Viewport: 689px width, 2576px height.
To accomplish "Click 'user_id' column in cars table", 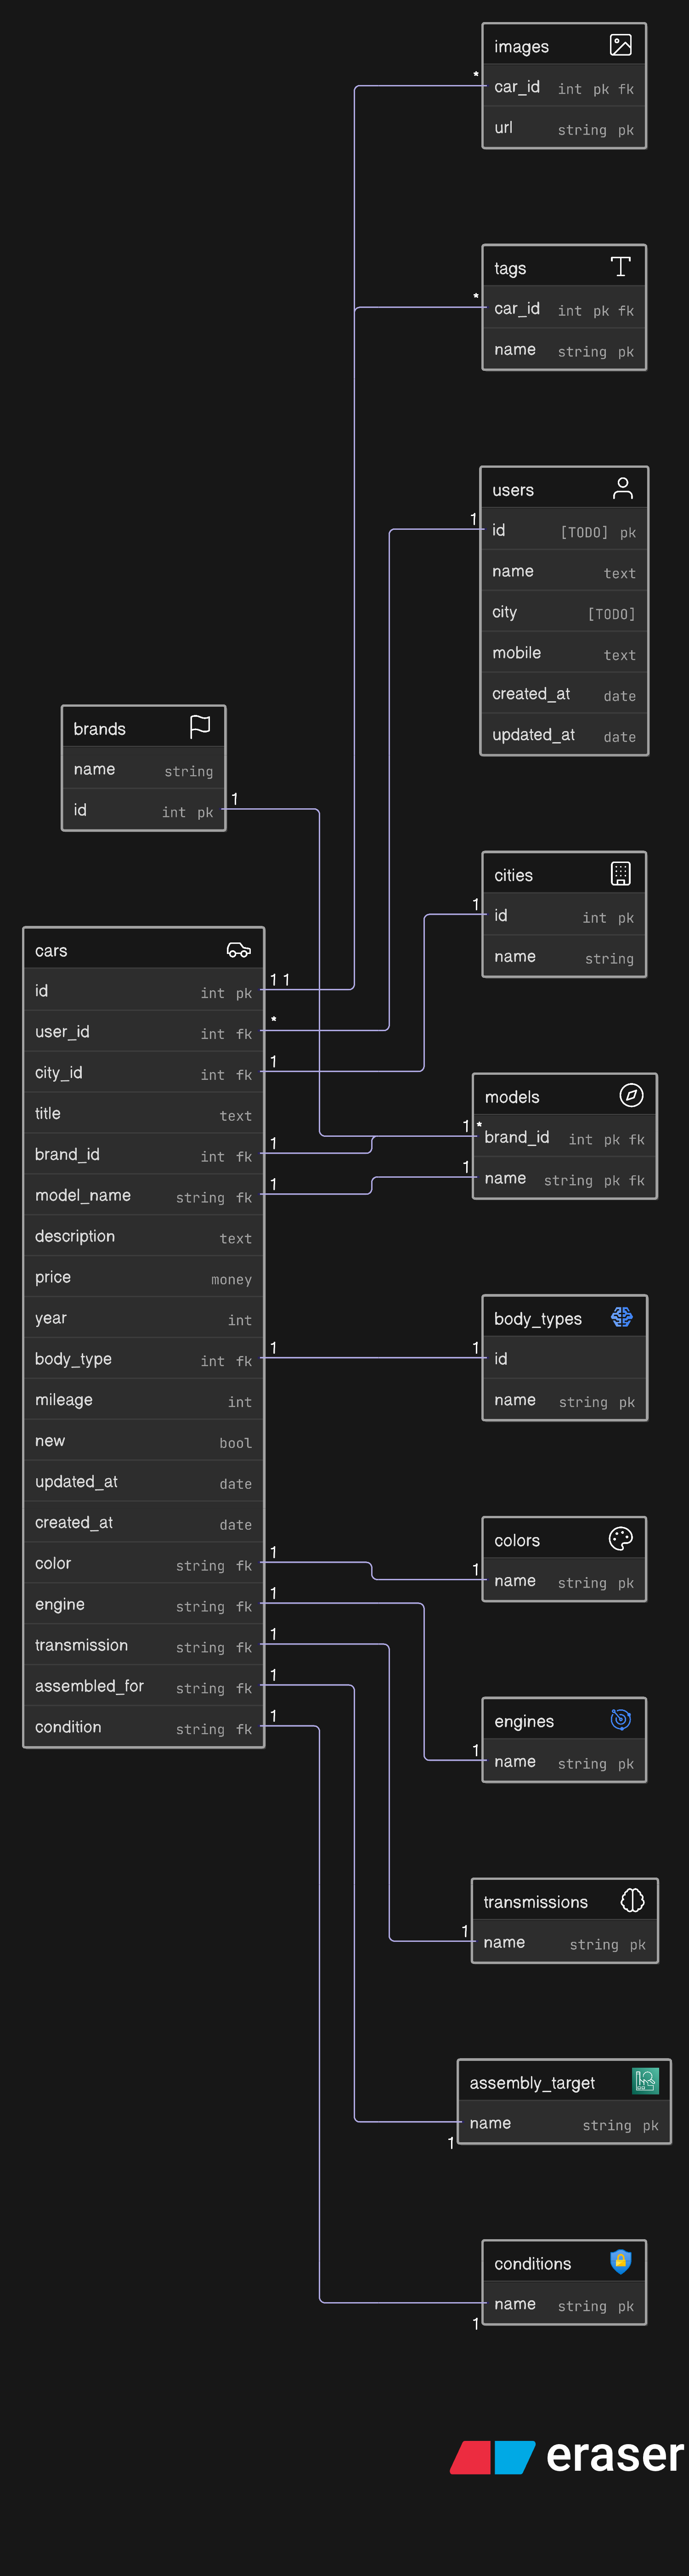I will 143,1032.
